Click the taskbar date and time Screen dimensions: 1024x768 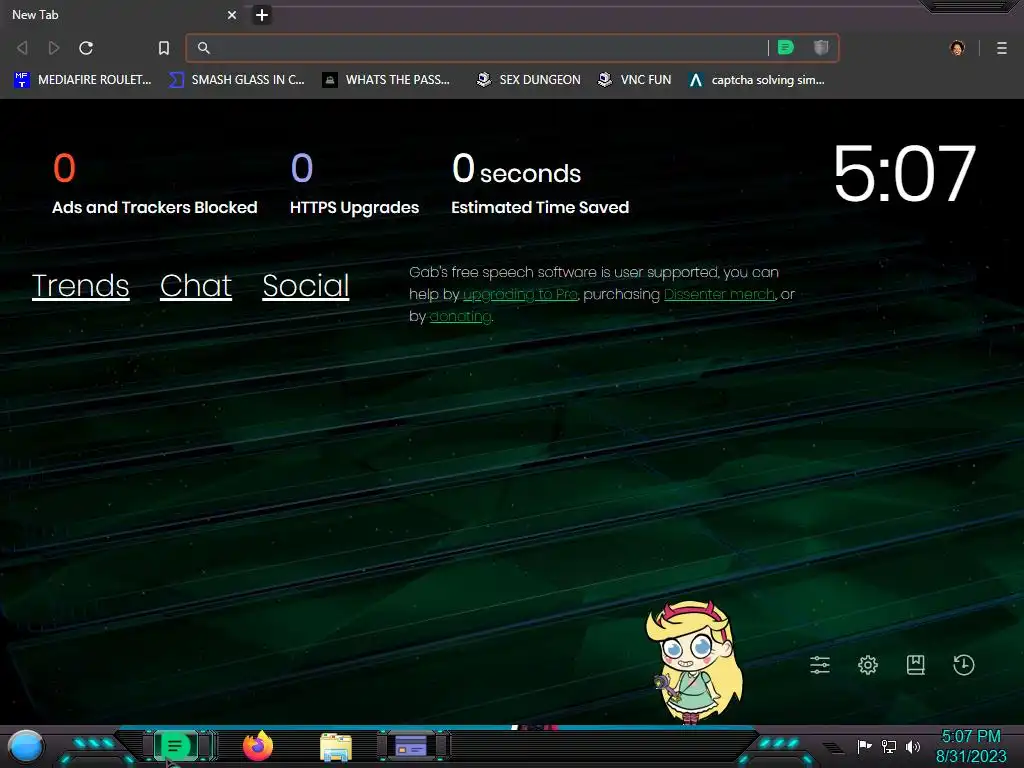coord(971,746)
